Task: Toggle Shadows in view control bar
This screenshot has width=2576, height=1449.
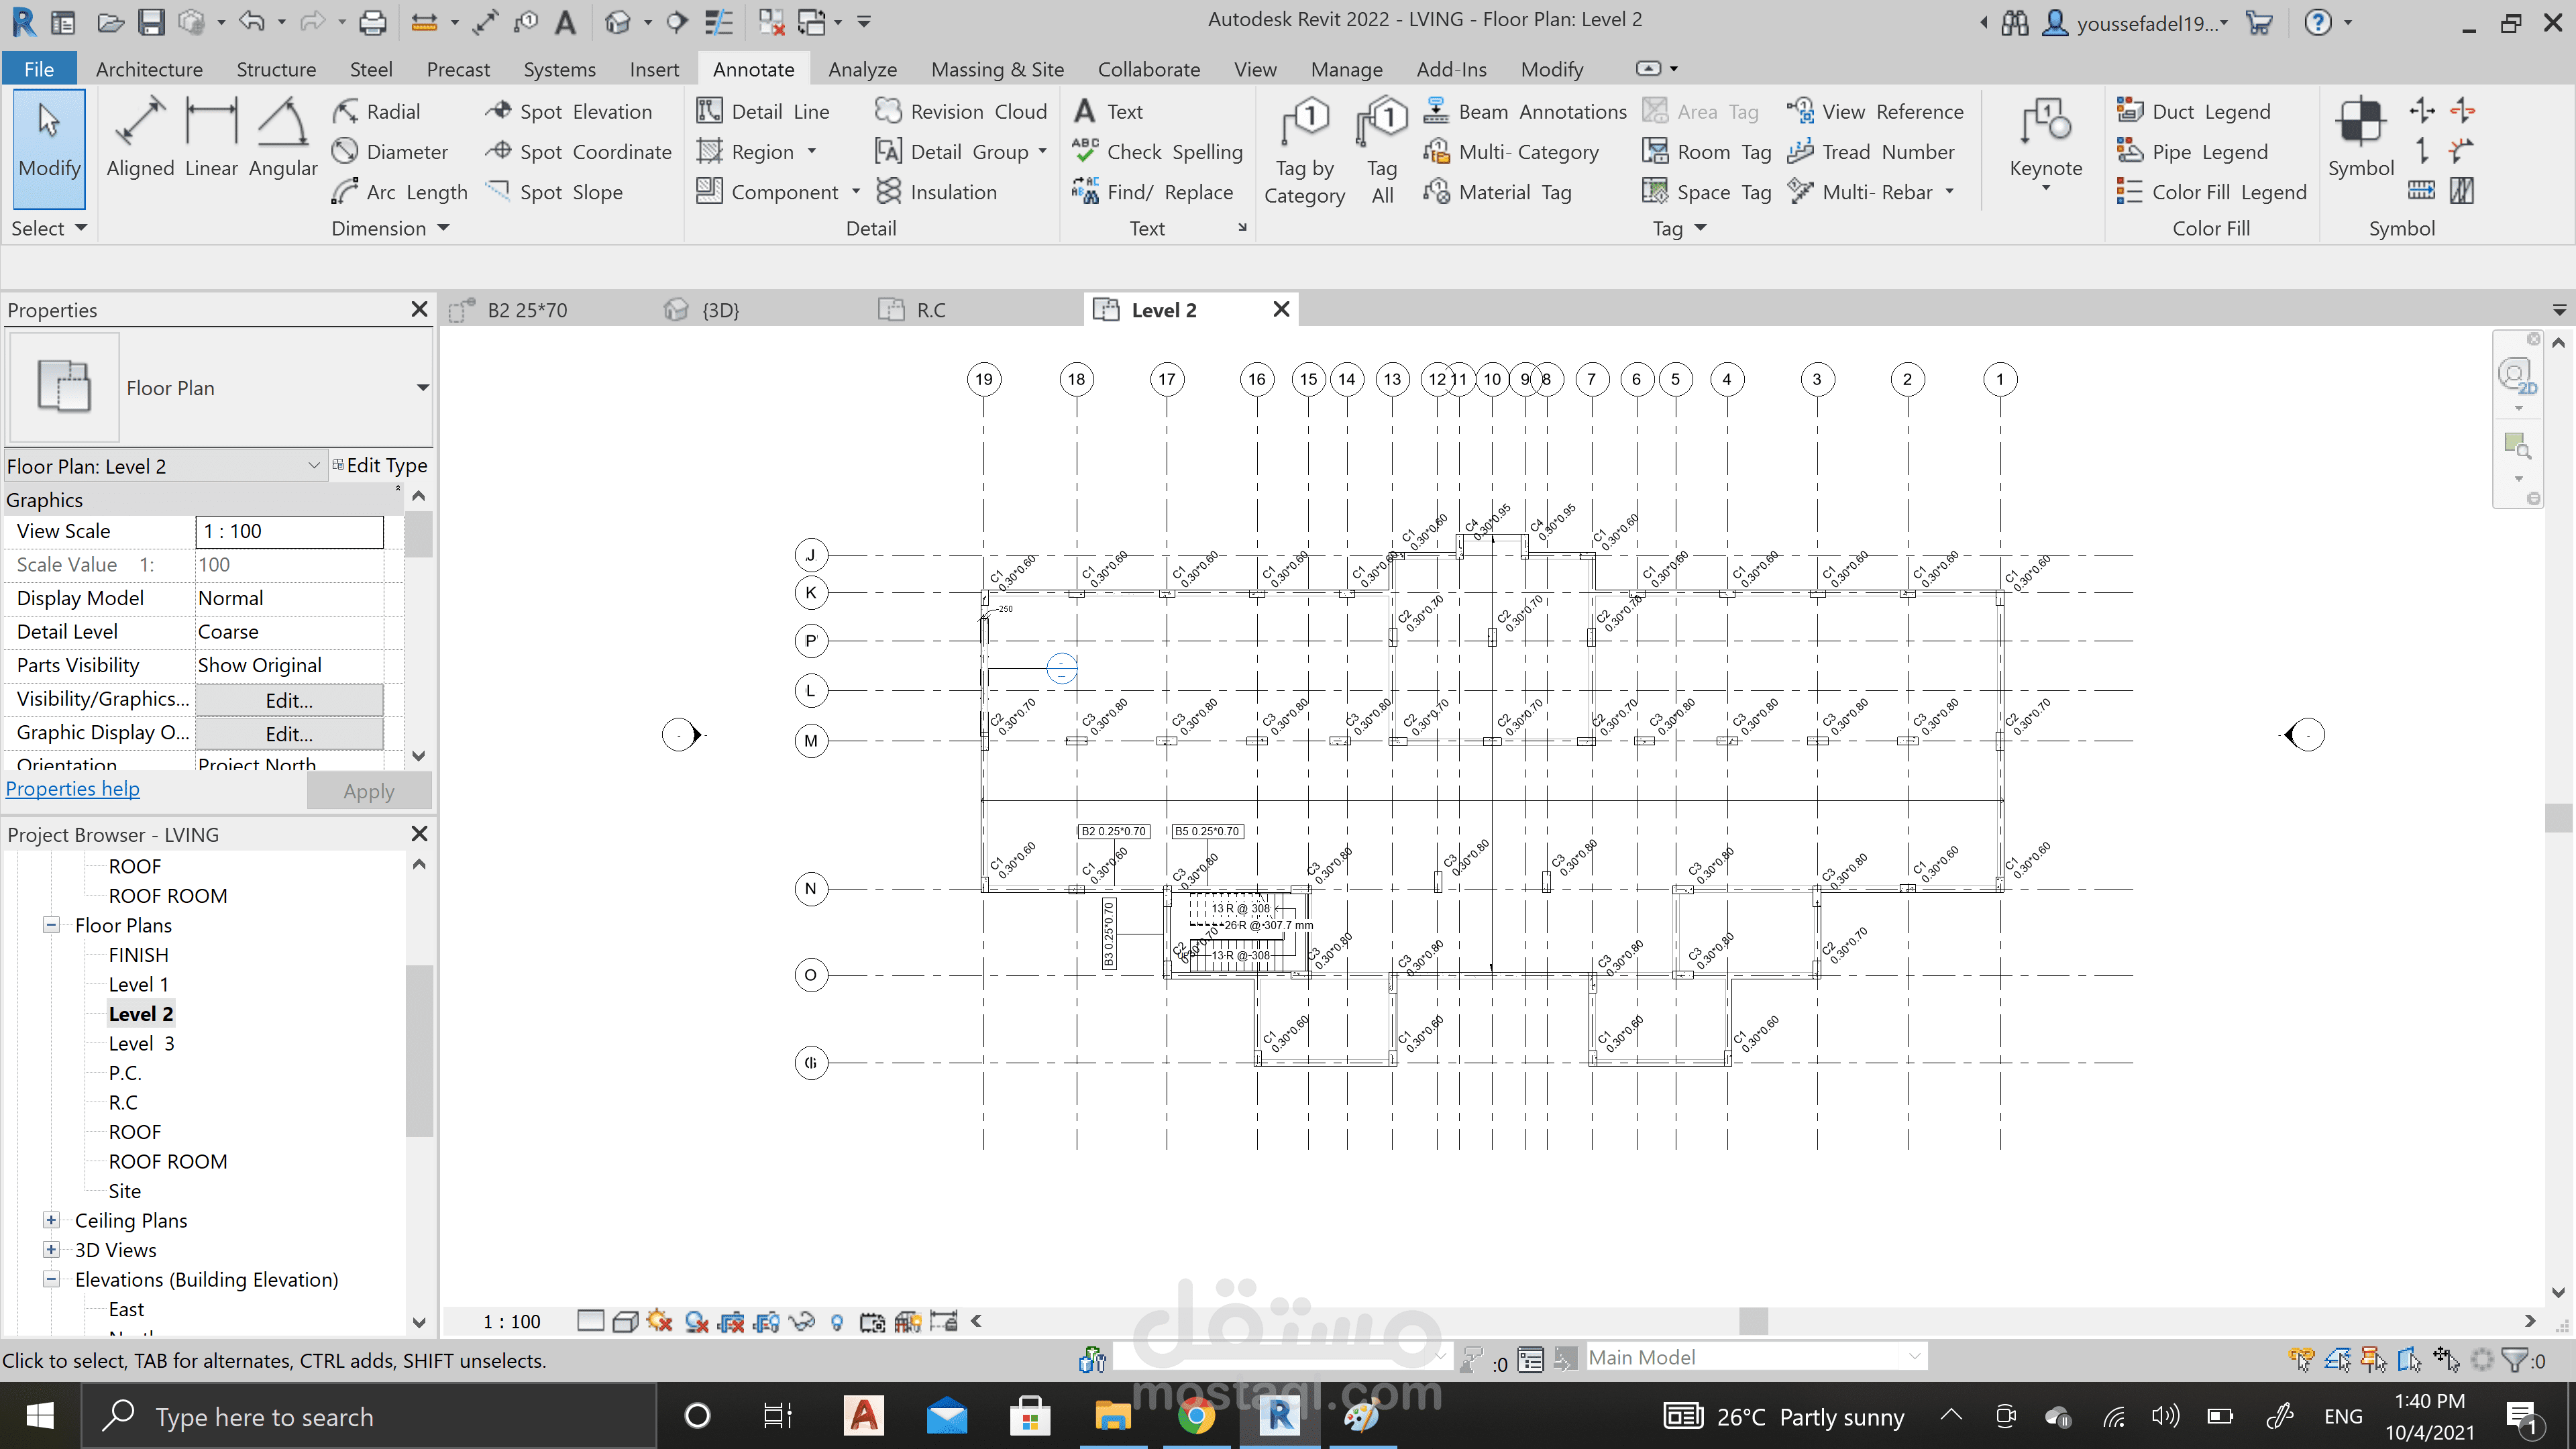Action: (697, 1322)
